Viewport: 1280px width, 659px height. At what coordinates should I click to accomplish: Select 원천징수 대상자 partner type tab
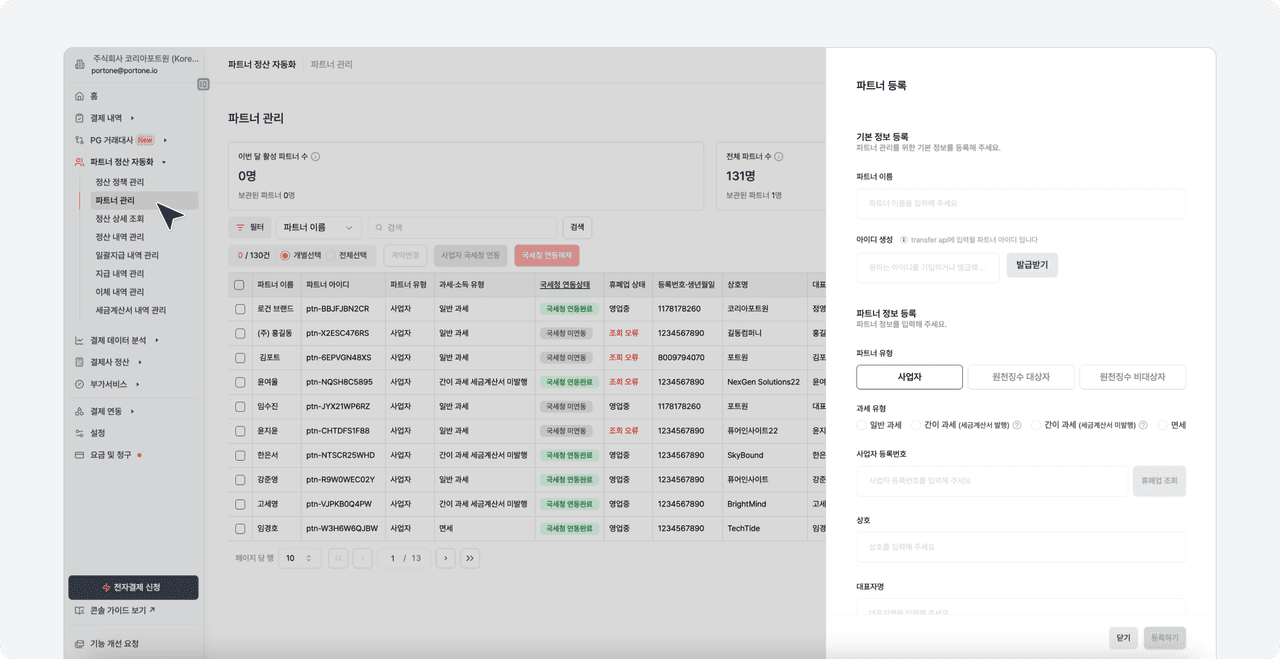(x=1021, y=377)
